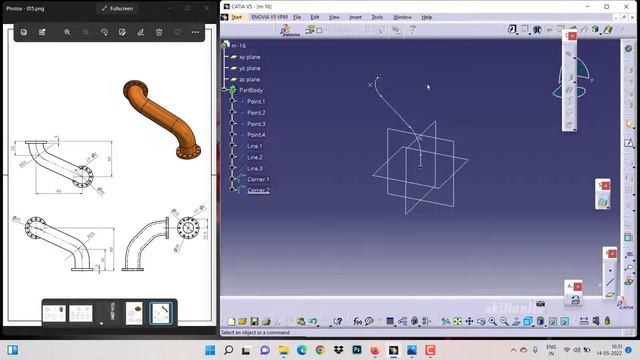Open Microsoft Edge from the taskbar
640x360 pixels.
302,350
